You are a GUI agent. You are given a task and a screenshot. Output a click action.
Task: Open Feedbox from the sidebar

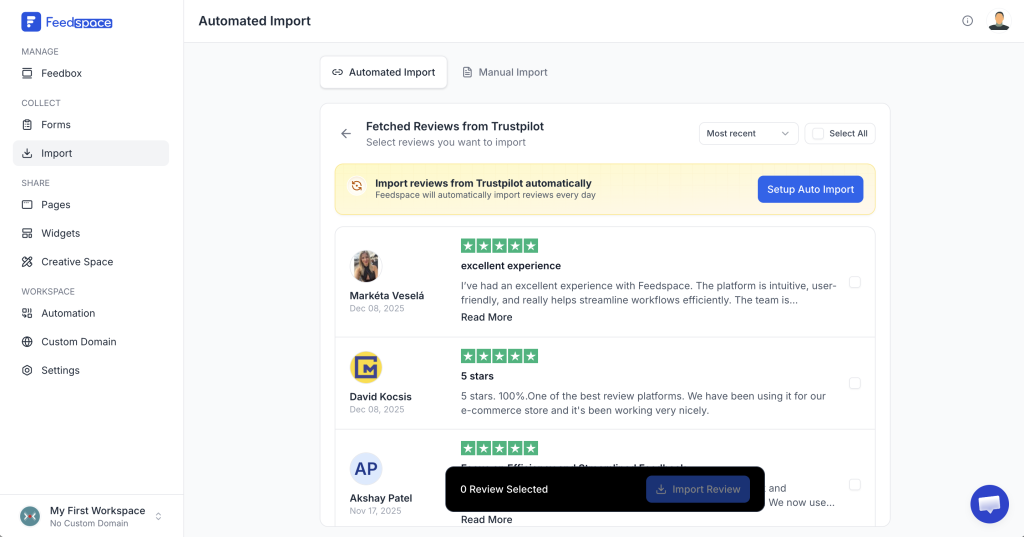pyautogui.click(x=61, y=73)
